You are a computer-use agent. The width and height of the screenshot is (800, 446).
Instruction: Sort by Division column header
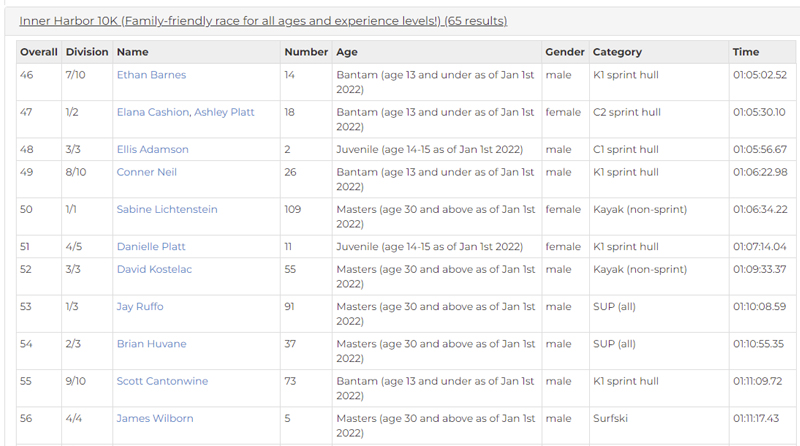point(87,52)
